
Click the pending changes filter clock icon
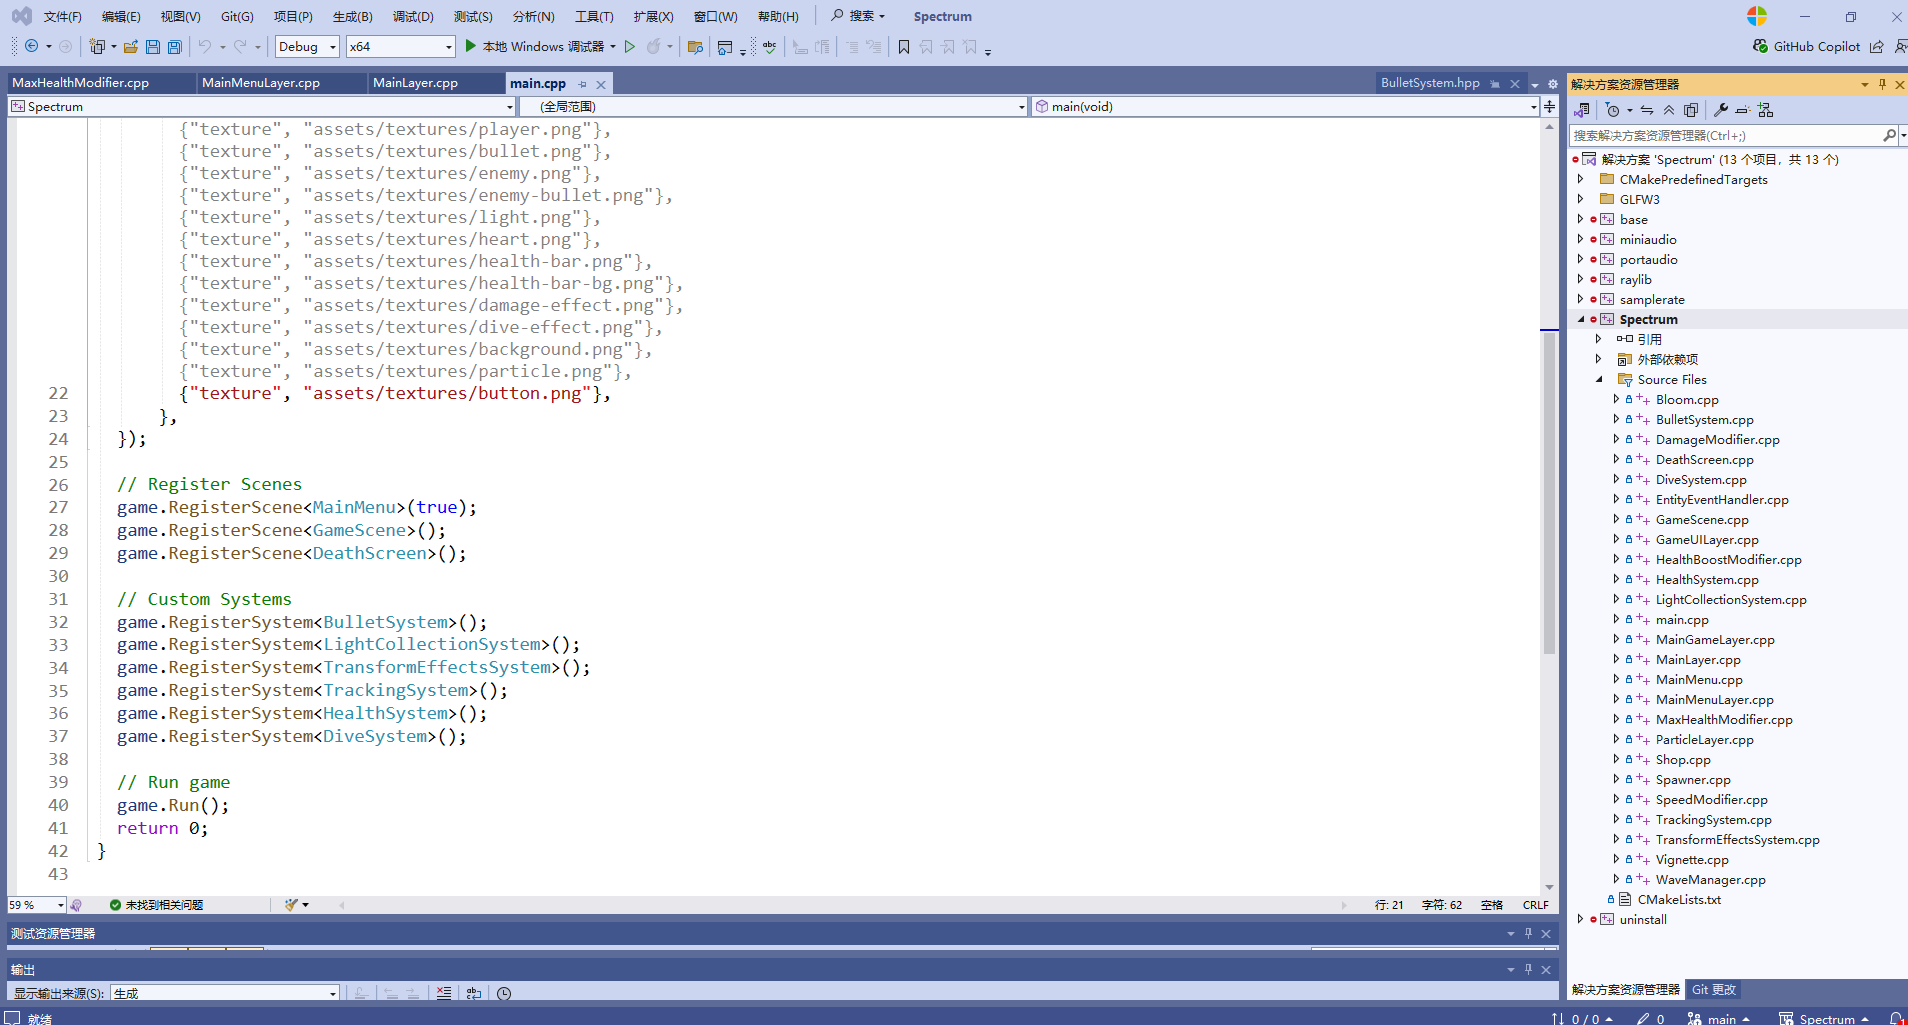click(1613, 110)
